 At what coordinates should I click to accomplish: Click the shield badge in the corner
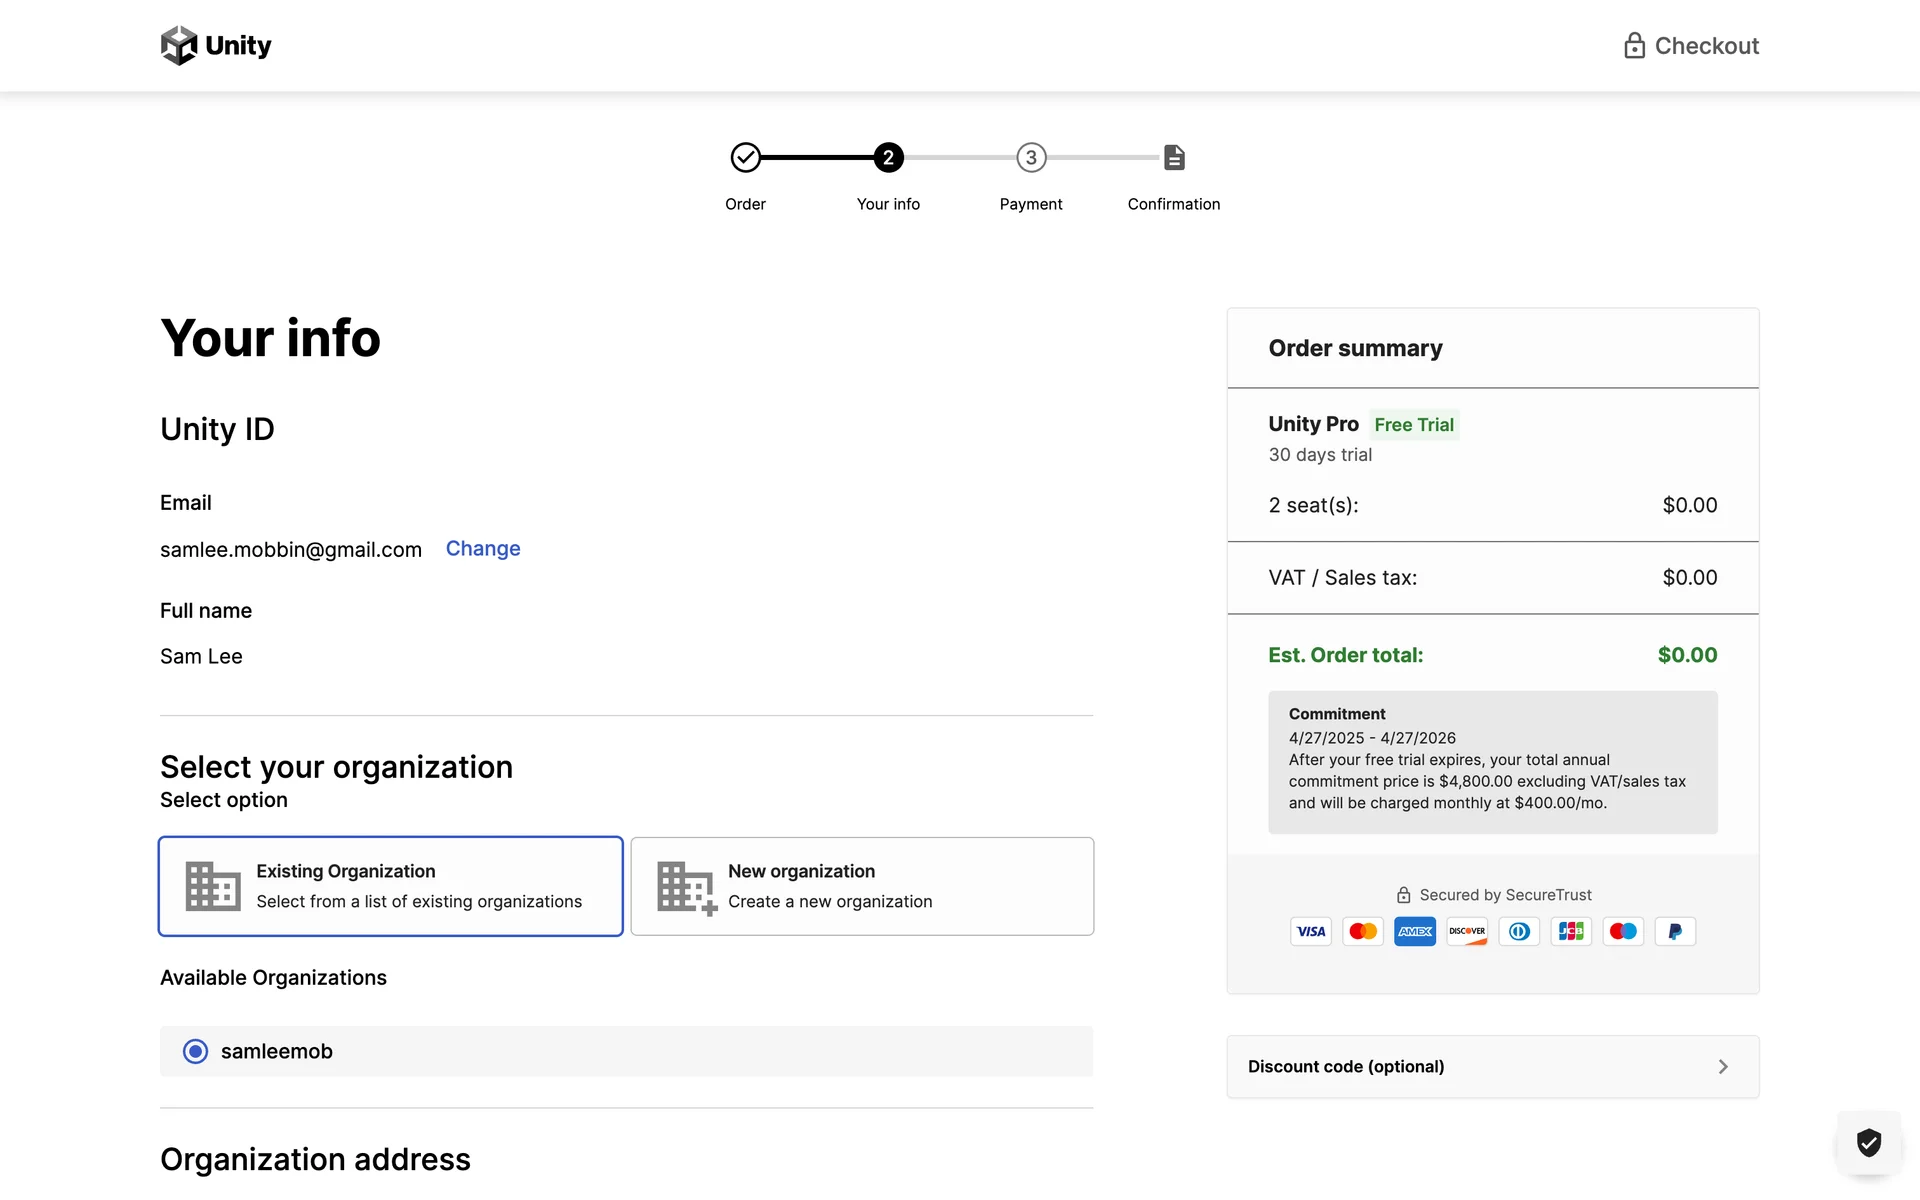click(1868, 1142)
